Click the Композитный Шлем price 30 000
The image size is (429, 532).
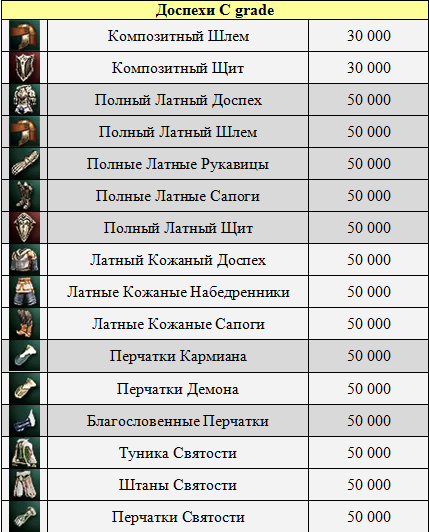coord(369,36)
